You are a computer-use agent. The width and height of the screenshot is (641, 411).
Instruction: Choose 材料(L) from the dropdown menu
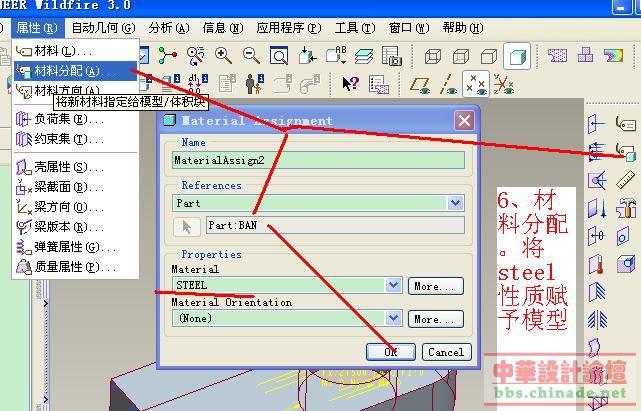(76, 51)
